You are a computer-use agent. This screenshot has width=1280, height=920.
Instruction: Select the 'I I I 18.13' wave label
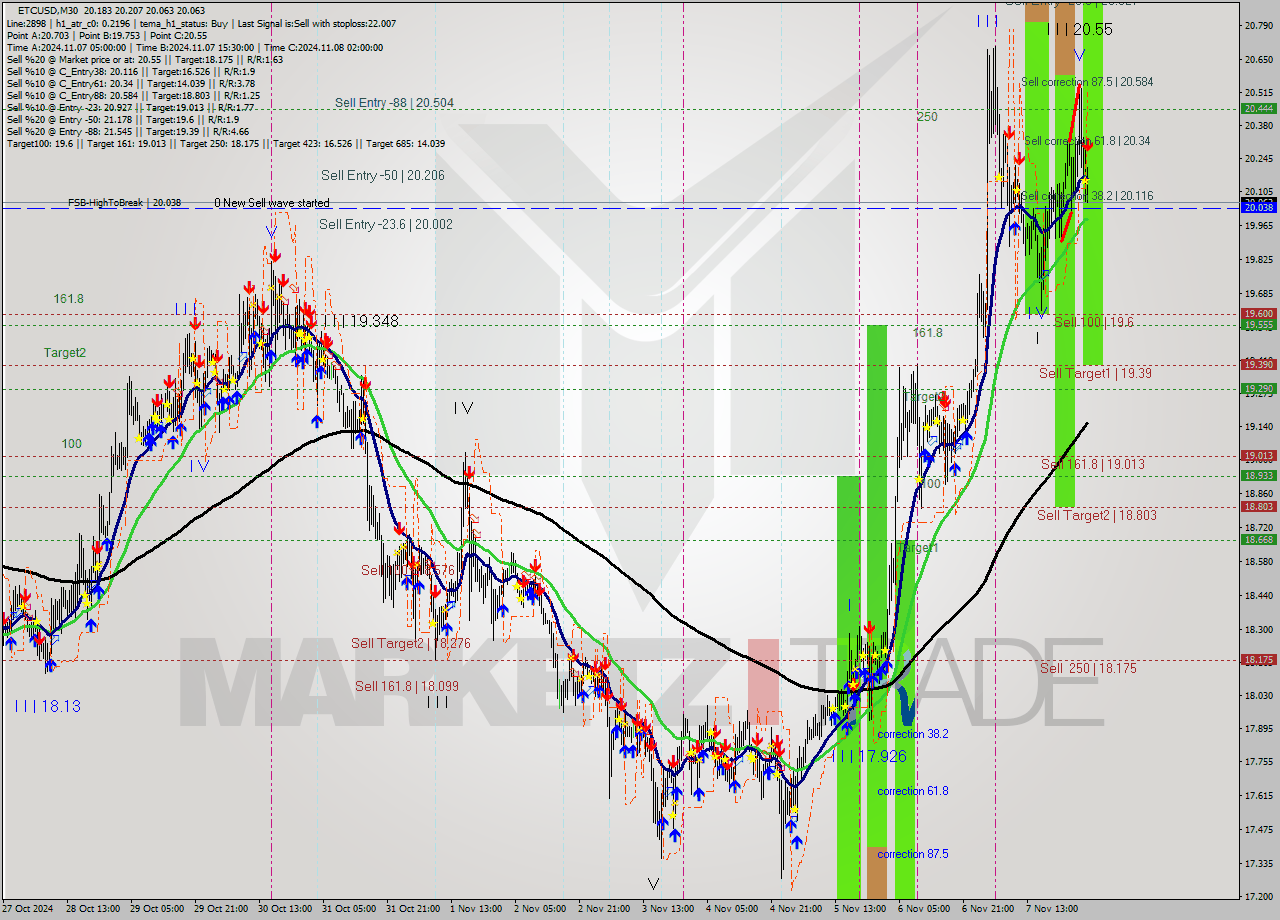point(47,706)
